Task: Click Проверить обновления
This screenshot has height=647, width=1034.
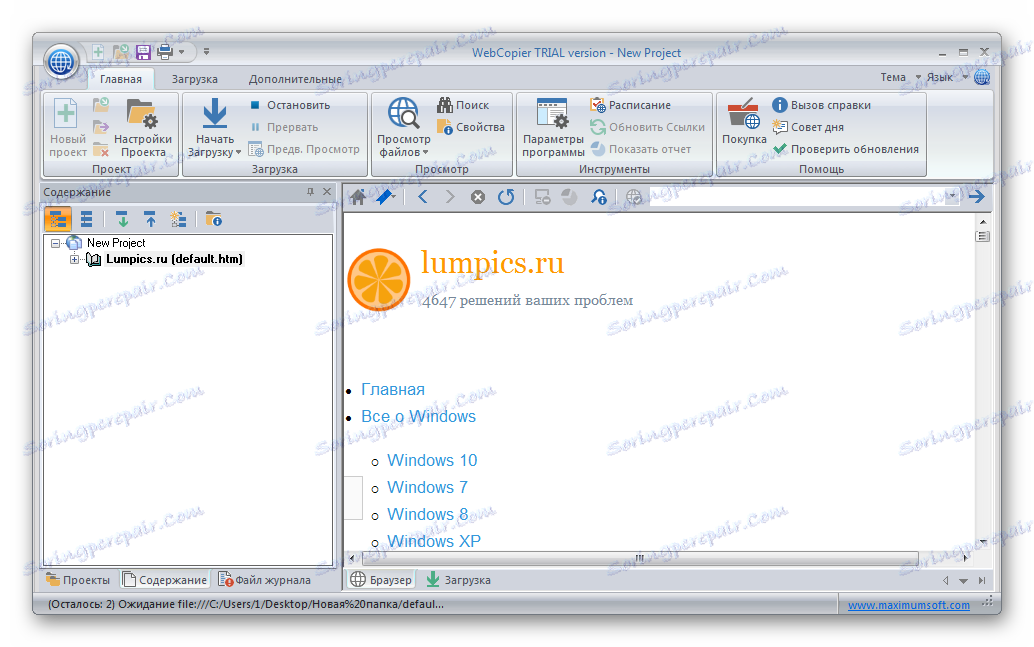Action: click(845, 150)
